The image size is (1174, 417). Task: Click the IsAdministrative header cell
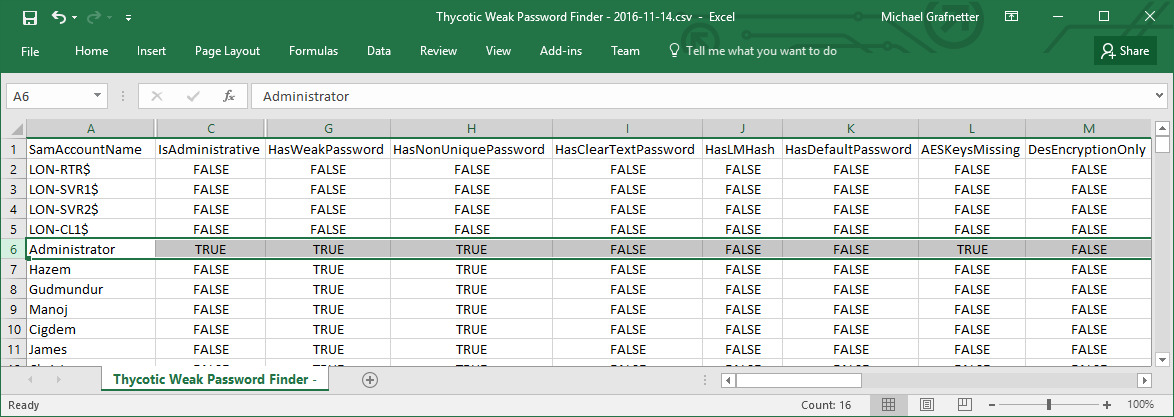point(210,150)
